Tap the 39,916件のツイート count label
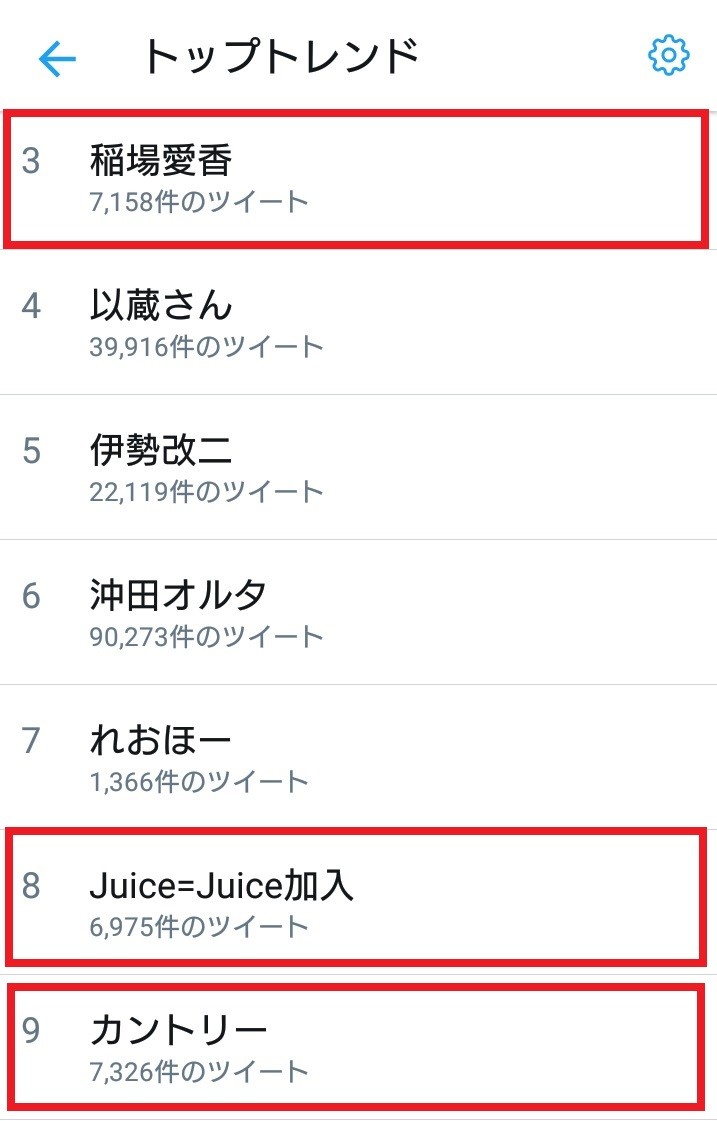Image resolution: width=717 pixels, height=1121 pixels. [x=205, y=347]
